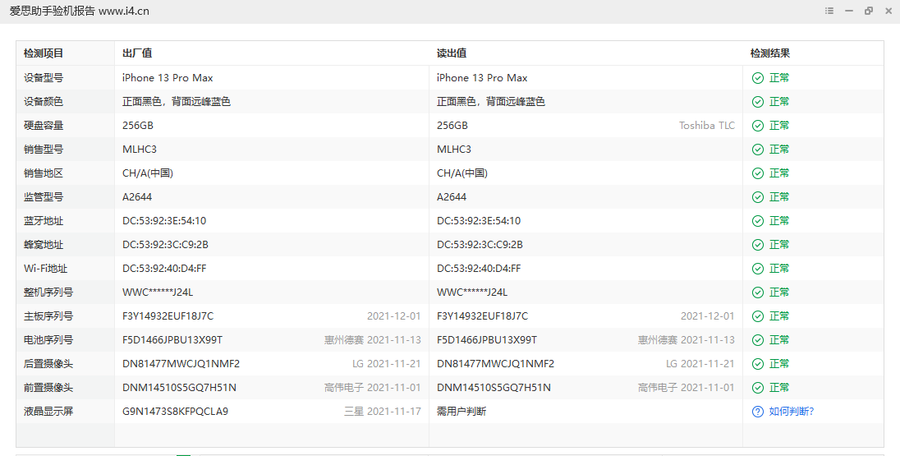Click the Toshiba TLC storage note
This screenshot has width=900, height=456.
click(x=707, y=125)
